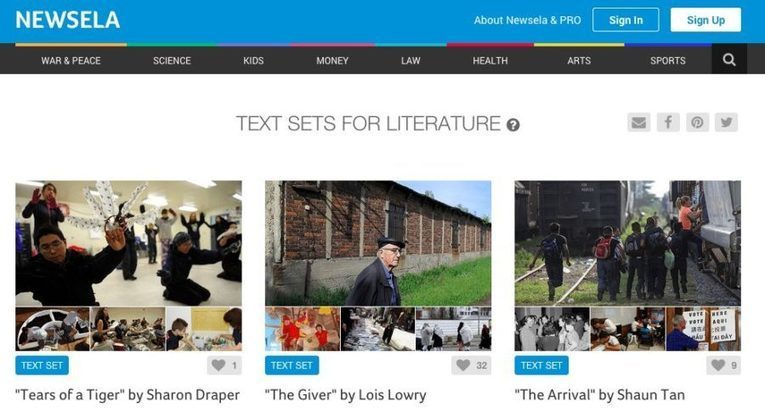
Task: Like The Giver text set heart
Action: click(471, 365)
